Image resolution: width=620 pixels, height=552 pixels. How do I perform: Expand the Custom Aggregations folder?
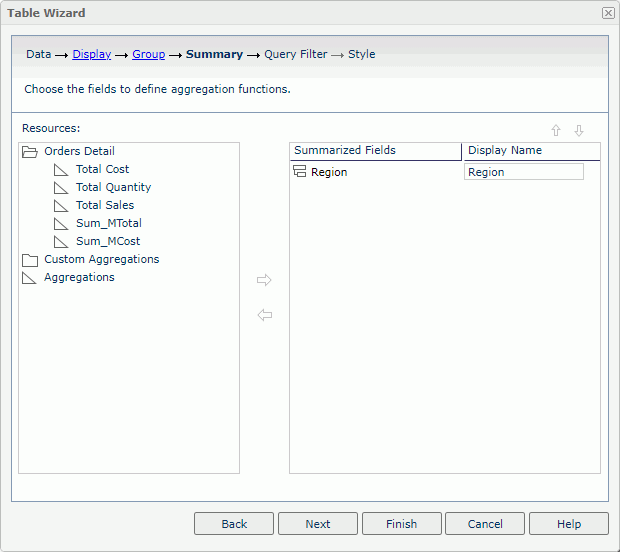pos(30,260)
